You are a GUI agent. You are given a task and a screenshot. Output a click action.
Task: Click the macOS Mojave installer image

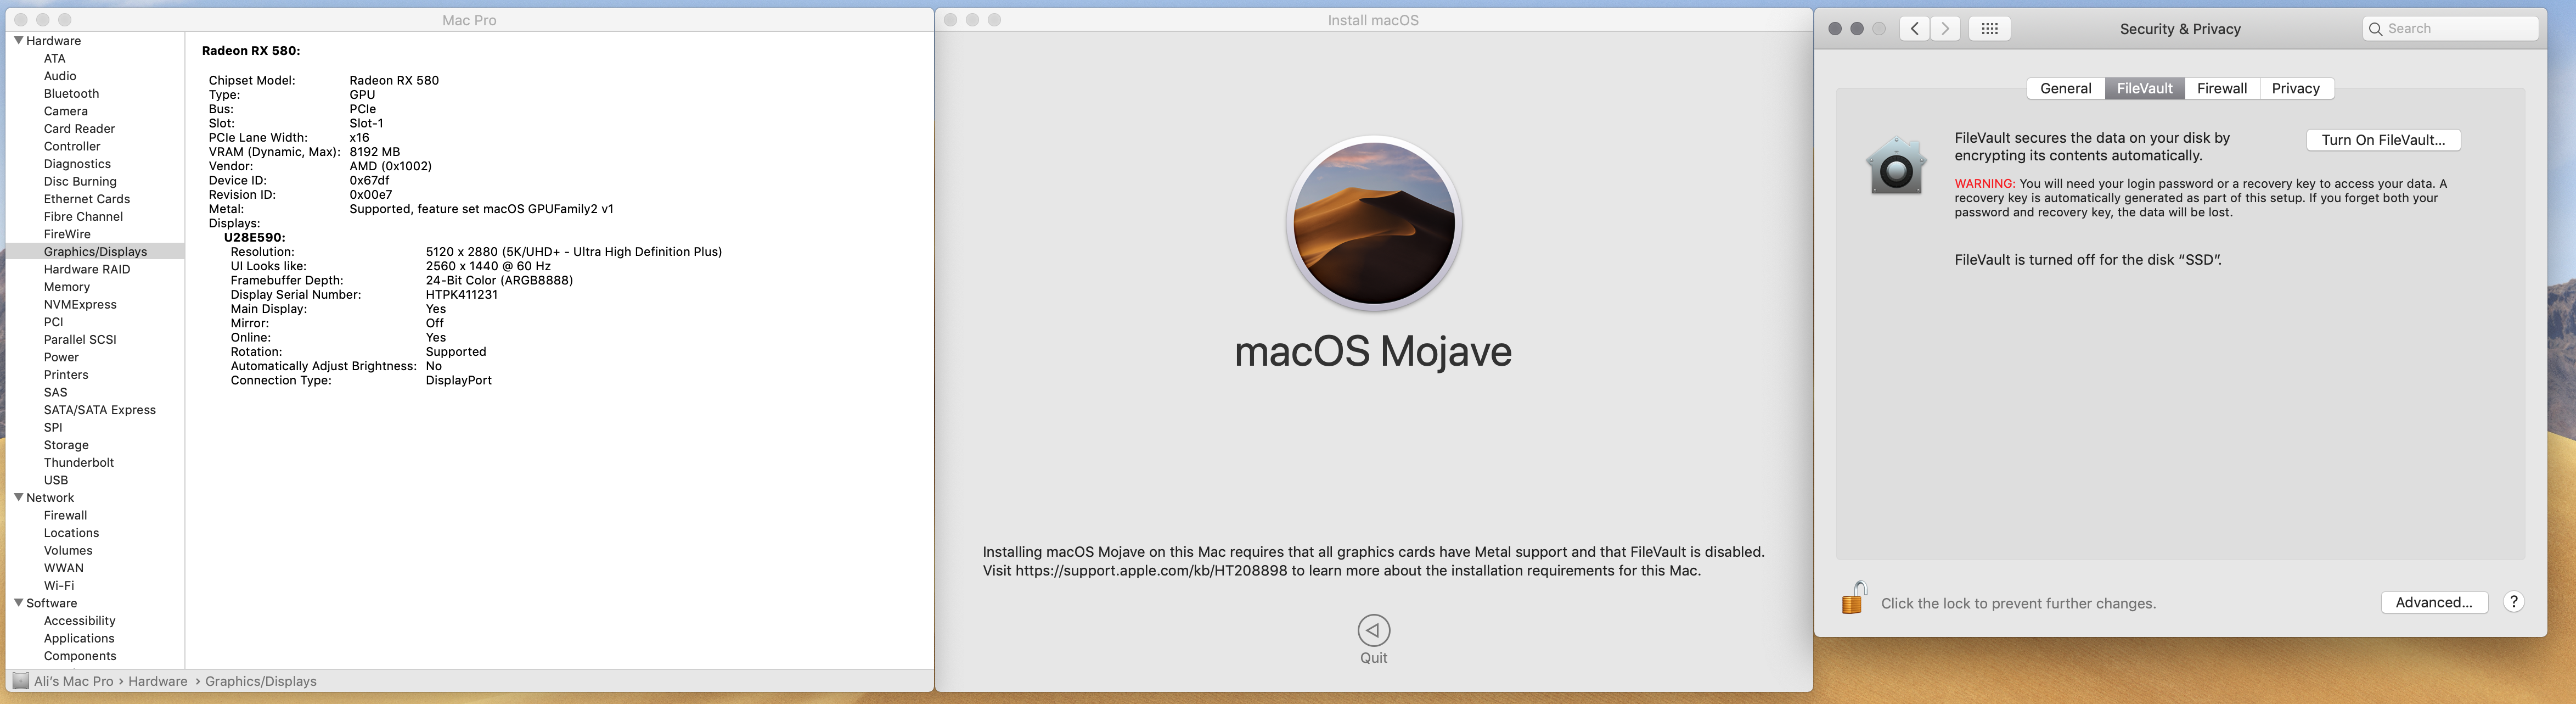(x=1373, y=223)
